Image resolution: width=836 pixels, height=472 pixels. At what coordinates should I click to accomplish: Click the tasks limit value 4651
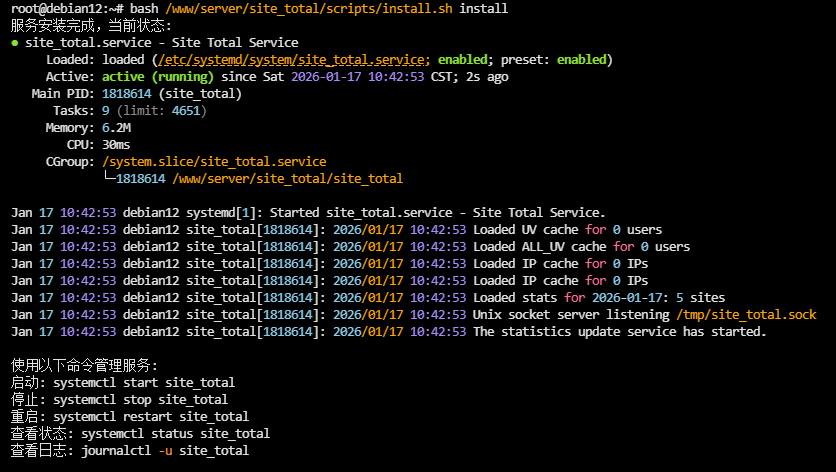(186, 111)
